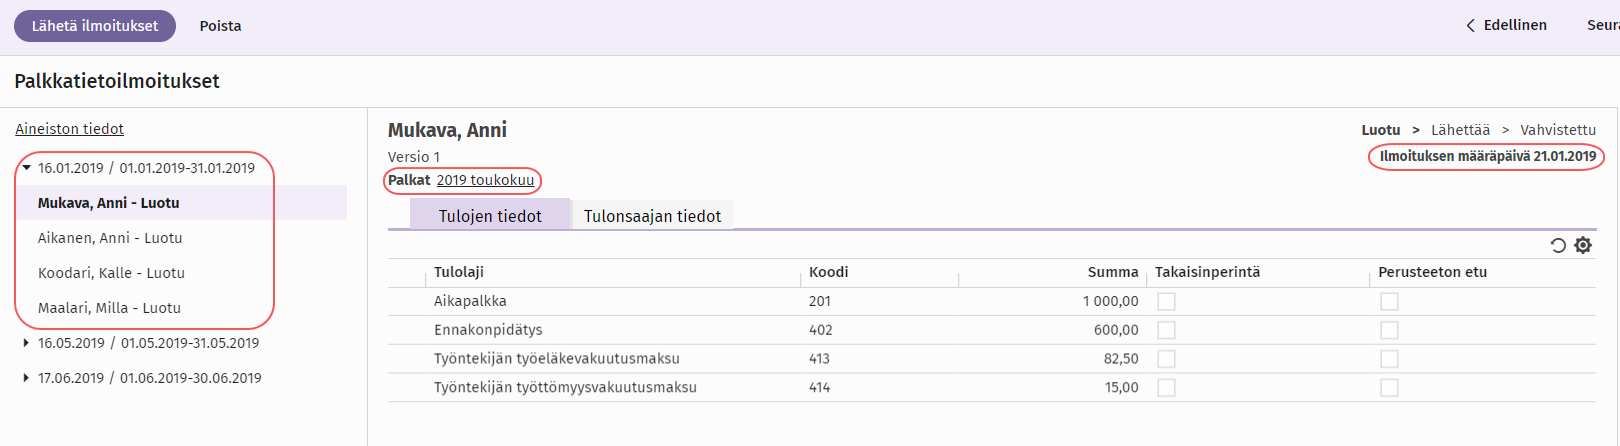
Task: Sort table by Summa column header
Action: point(1112,272)
